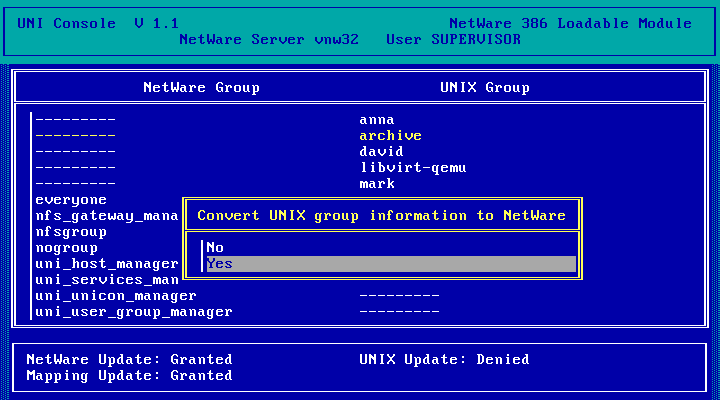The width and height of the screenshot is (720, 400).
Task: Click the Mapping Update: Granted status
Action: coord(129,376)
